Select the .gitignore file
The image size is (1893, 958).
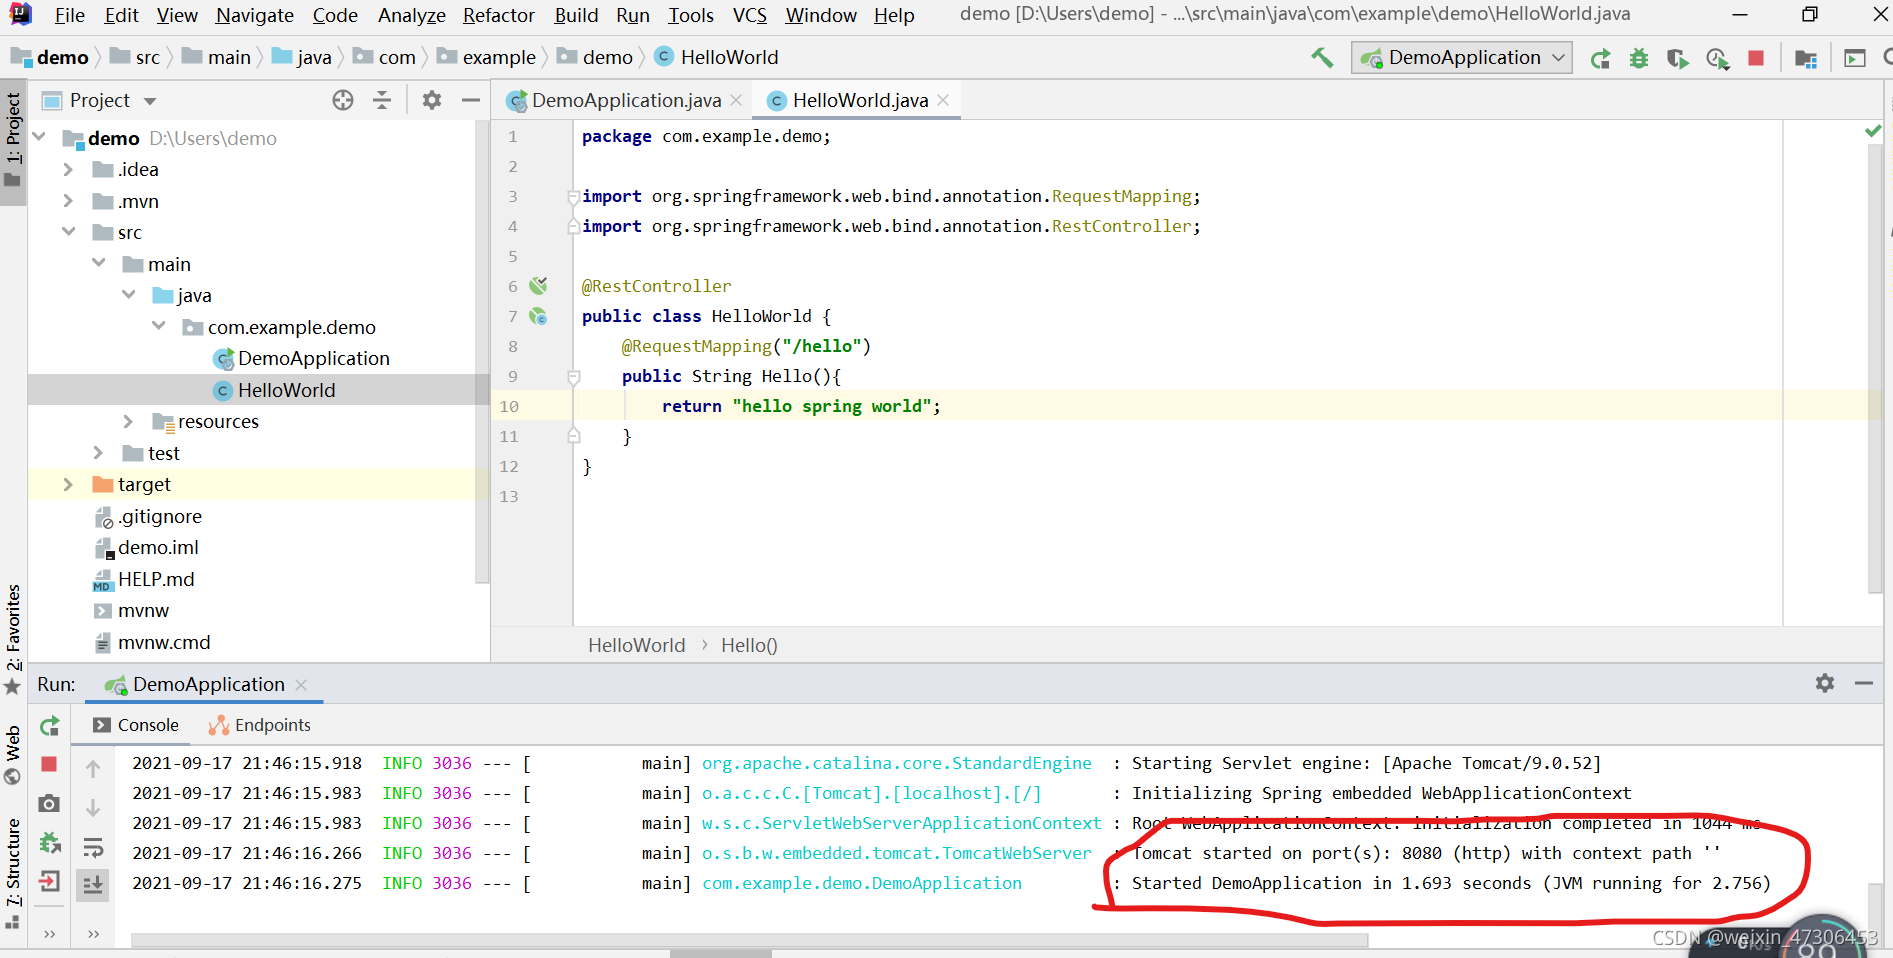coord(160,516)
